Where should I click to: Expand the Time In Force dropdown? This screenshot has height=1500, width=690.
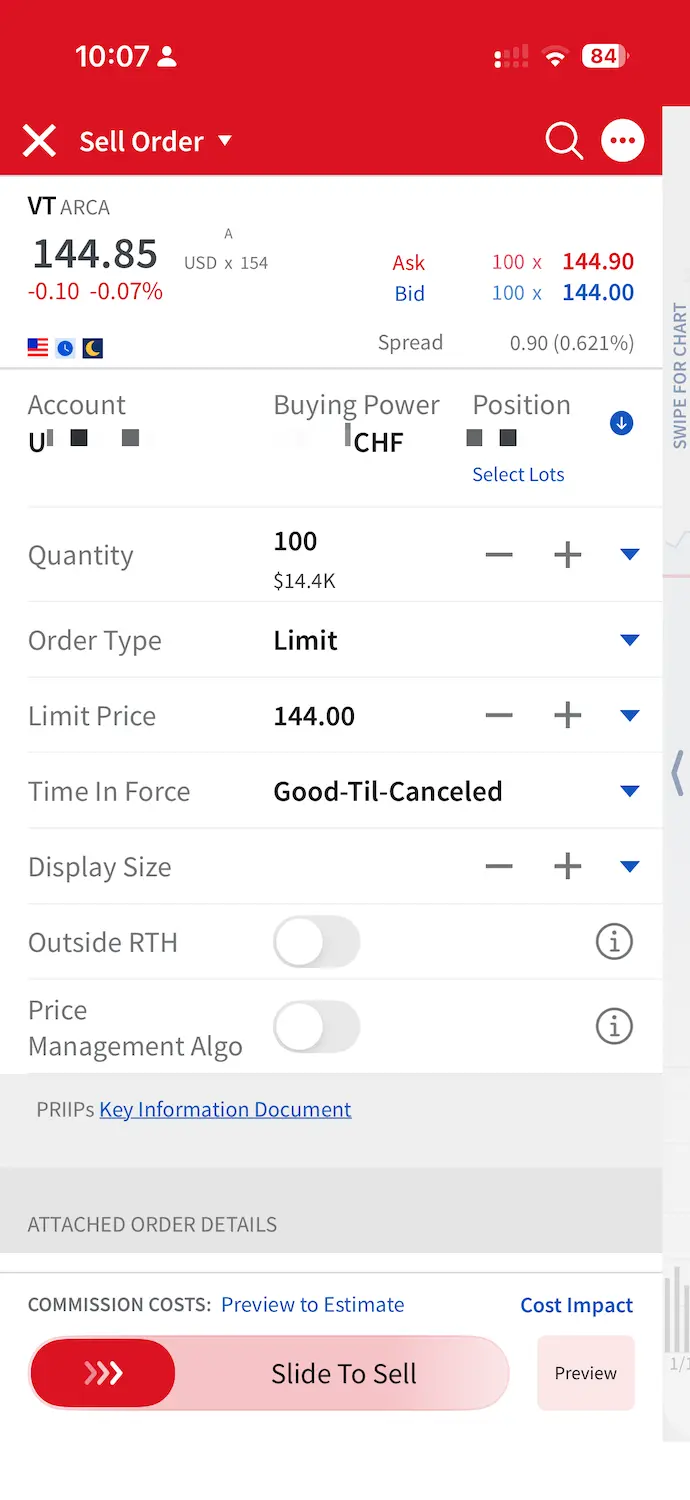[x=630, y=790]
